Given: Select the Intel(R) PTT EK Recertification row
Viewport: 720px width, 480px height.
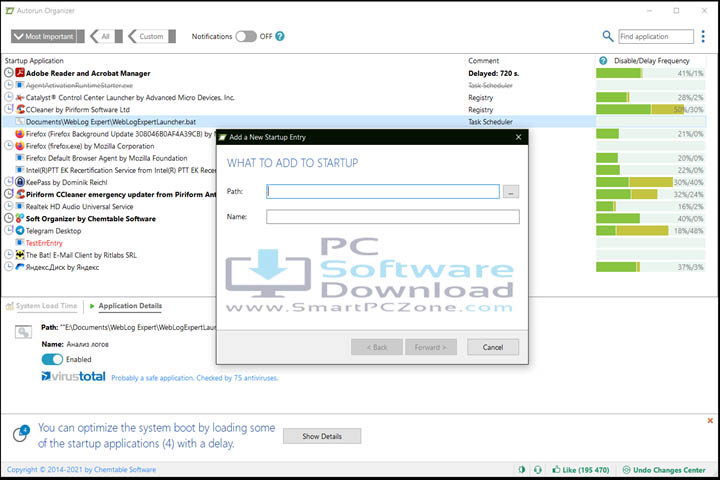Looking at the screenshot, I should point(121,170).
